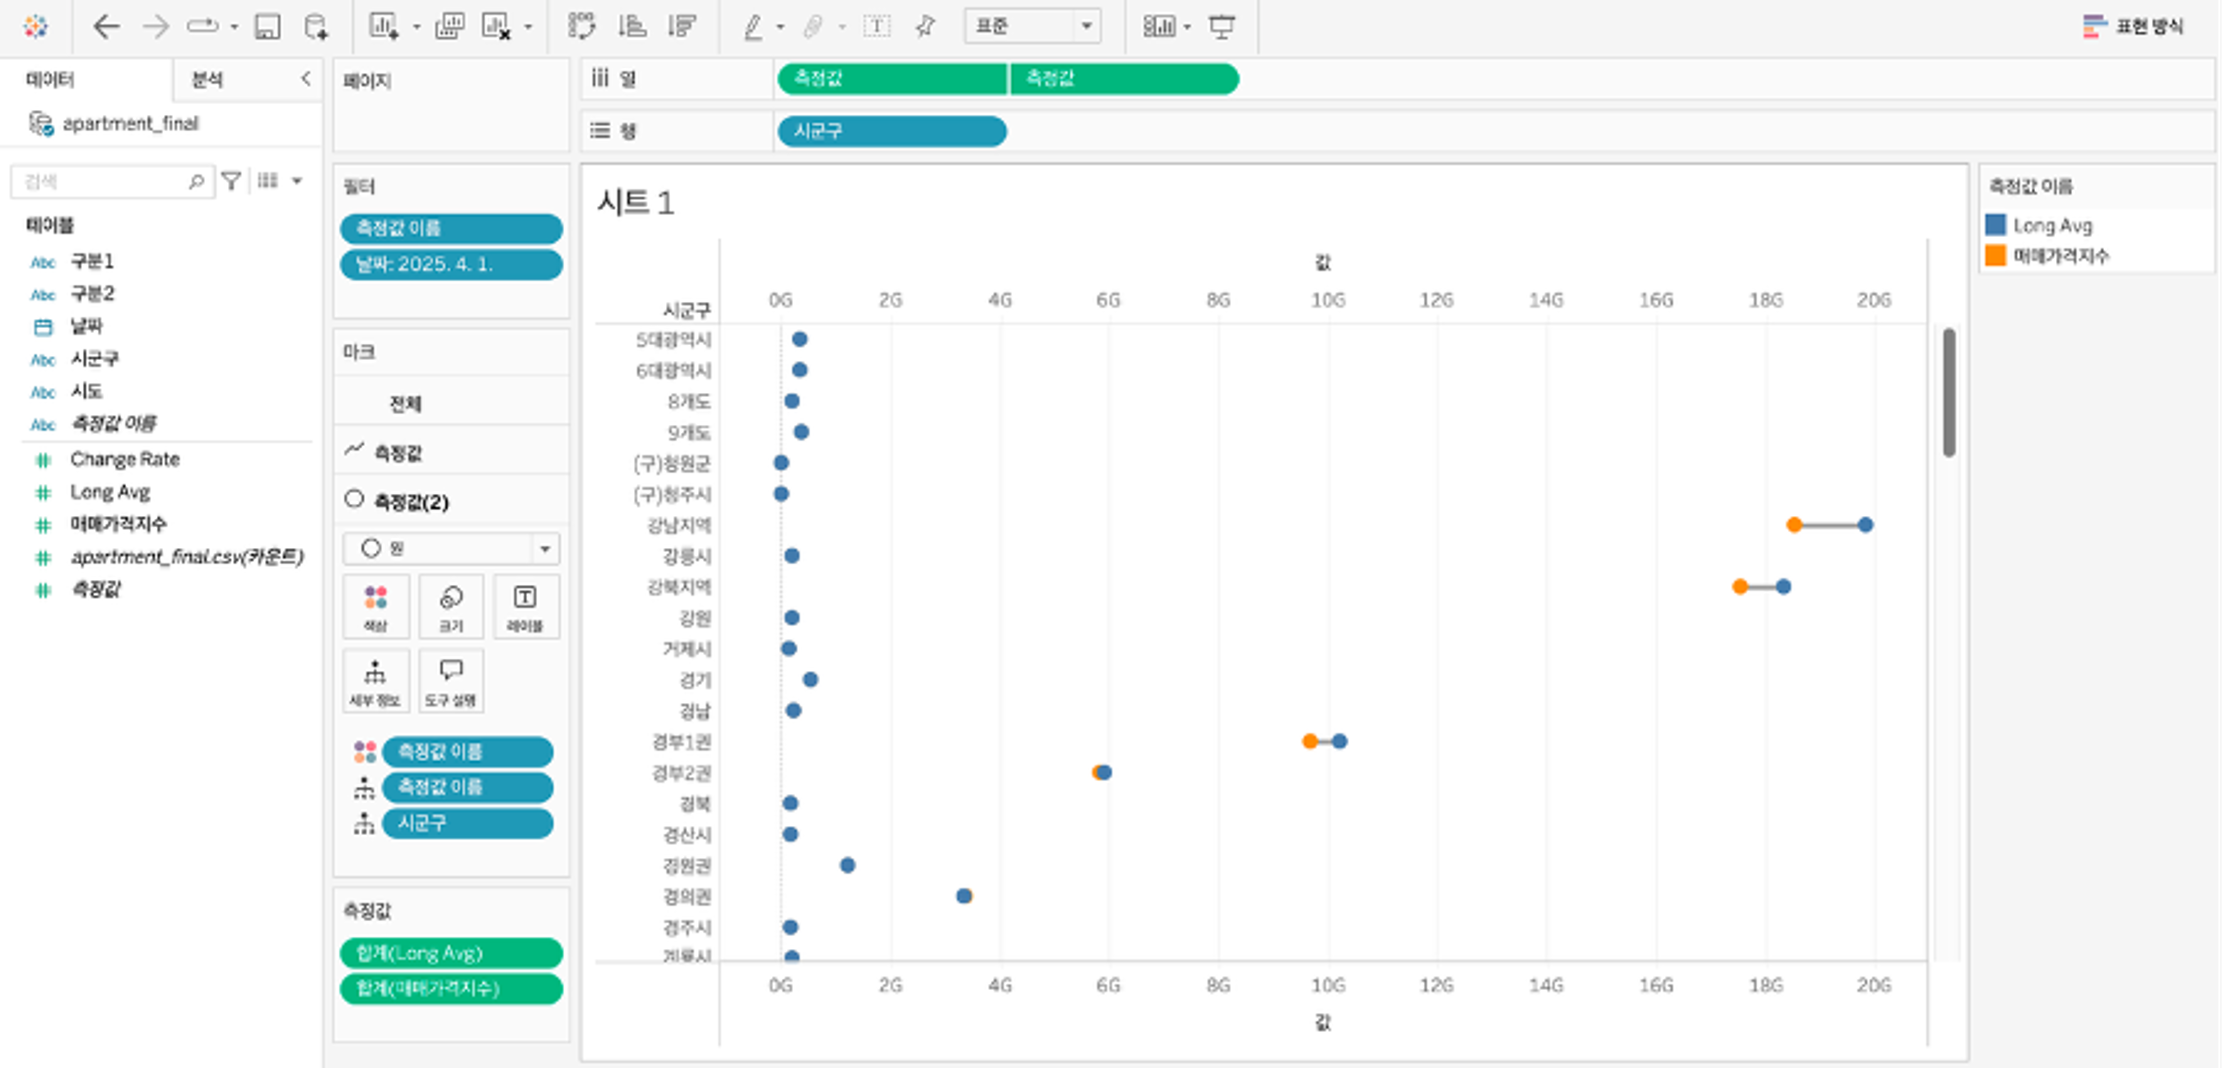Select the 측정값 line marks section

(451, 452)
